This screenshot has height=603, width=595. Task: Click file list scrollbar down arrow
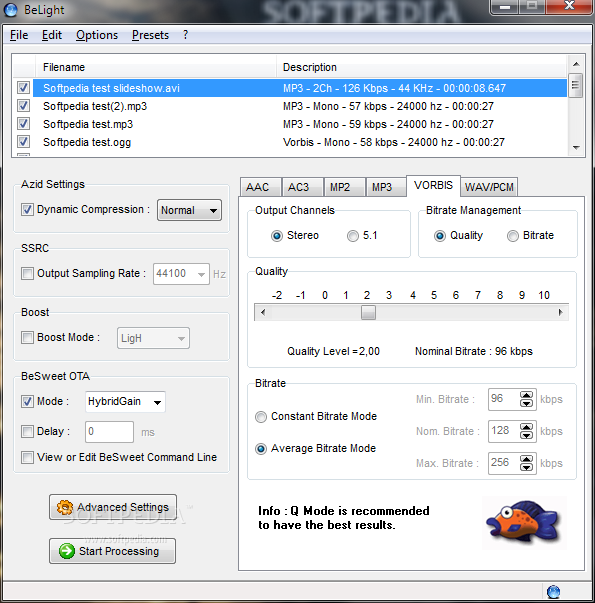pos(576,148)
